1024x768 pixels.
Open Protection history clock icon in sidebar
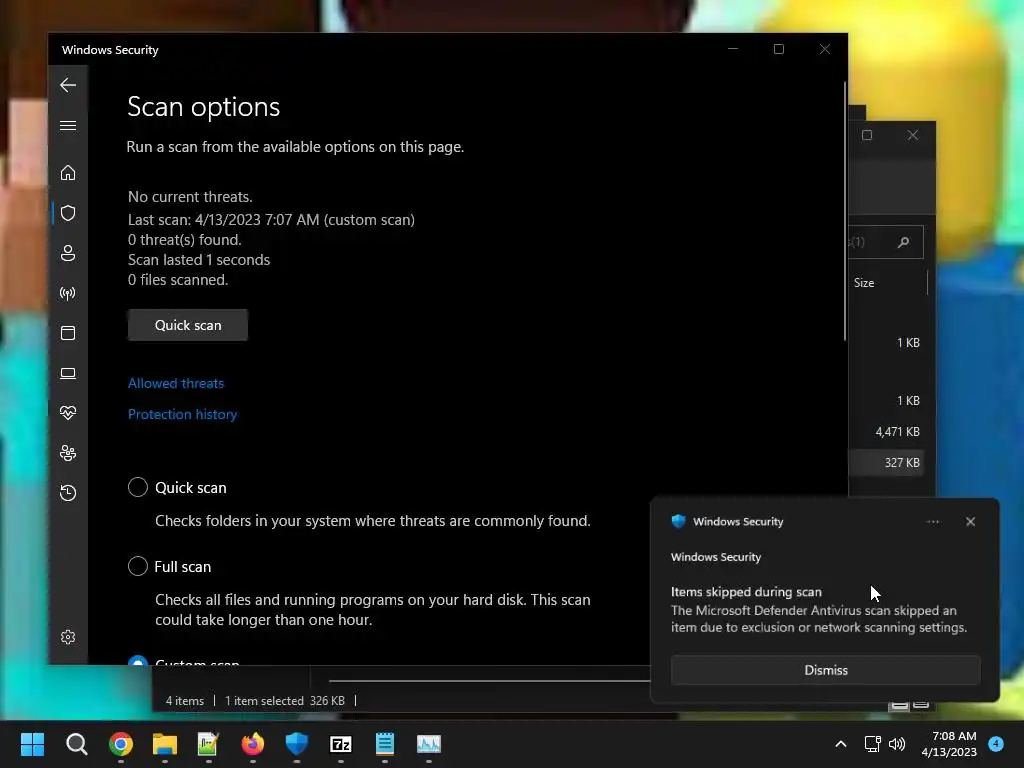click(x=68, y=492)
